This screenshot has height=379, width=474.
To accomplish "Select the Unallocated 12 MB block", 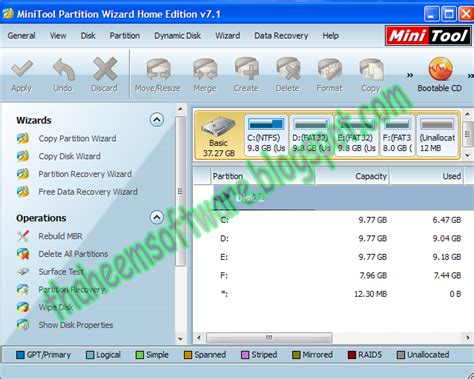I will pos(437,136).
